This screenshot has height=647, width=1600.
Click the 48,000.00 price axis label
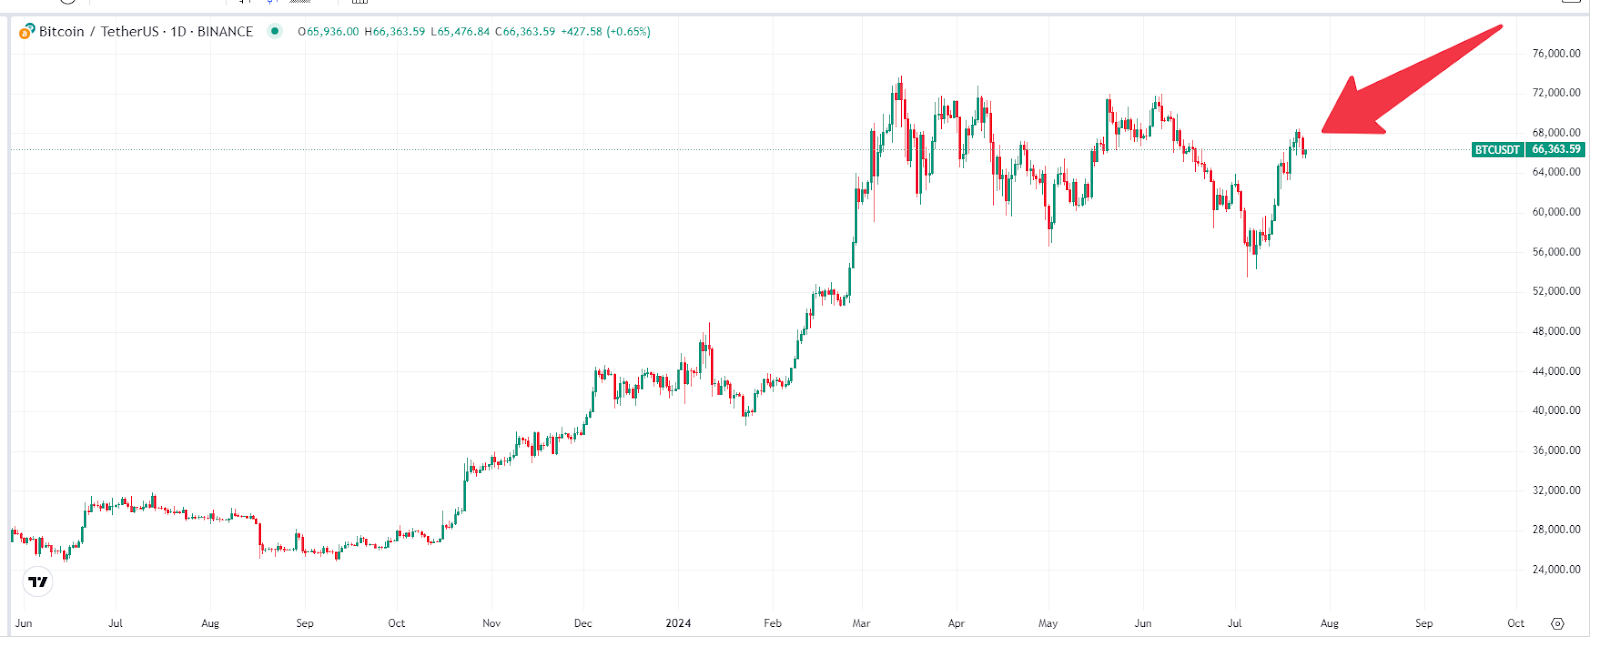click(x=1556, y=331)
